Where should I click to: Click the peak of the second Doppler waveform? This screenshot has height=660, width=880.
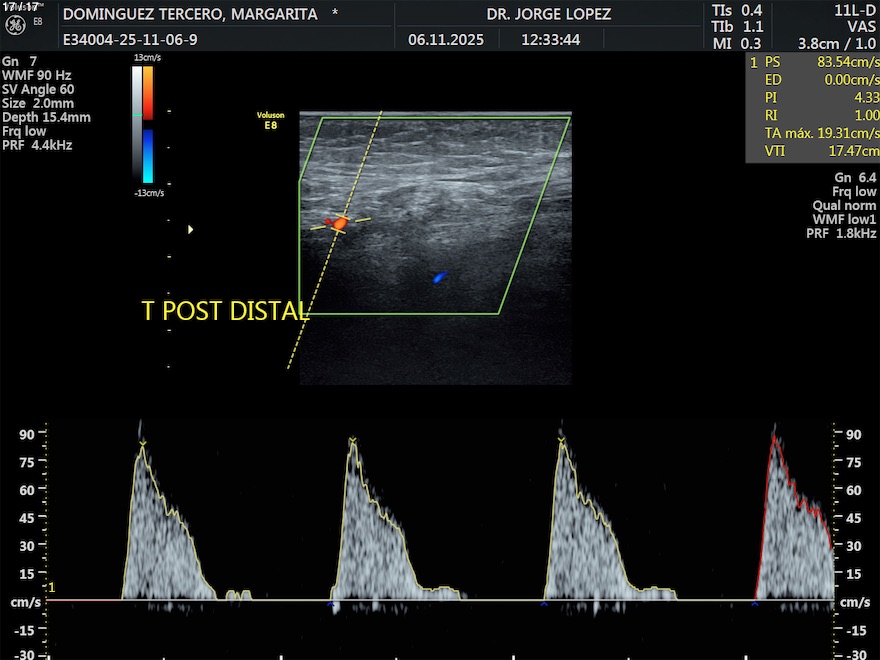[352, 440]
